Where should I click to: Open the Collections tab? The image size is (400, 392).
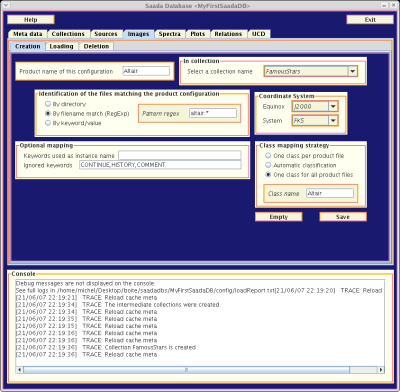click(68, 34)
